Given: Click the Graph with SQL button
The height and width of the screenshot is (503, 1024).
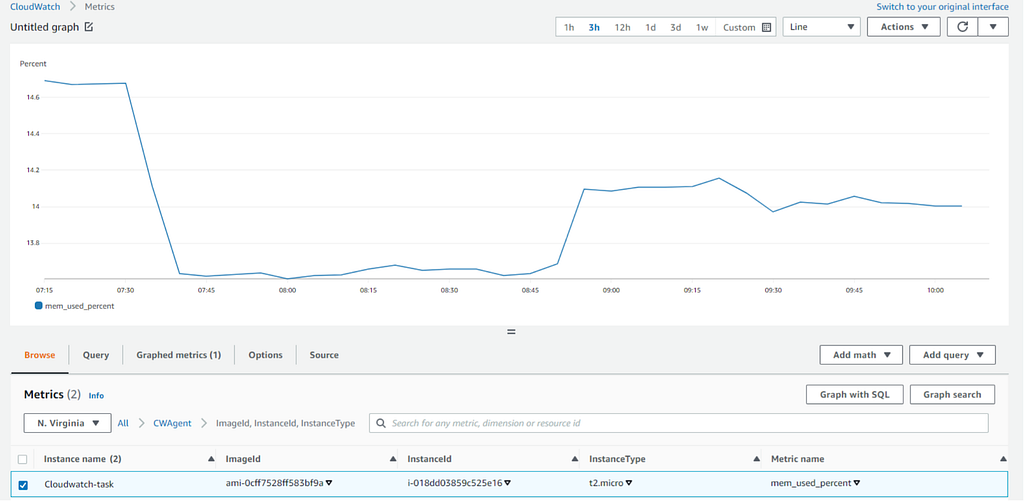Looking at the screenshot, I should click(x=854, y=395).
